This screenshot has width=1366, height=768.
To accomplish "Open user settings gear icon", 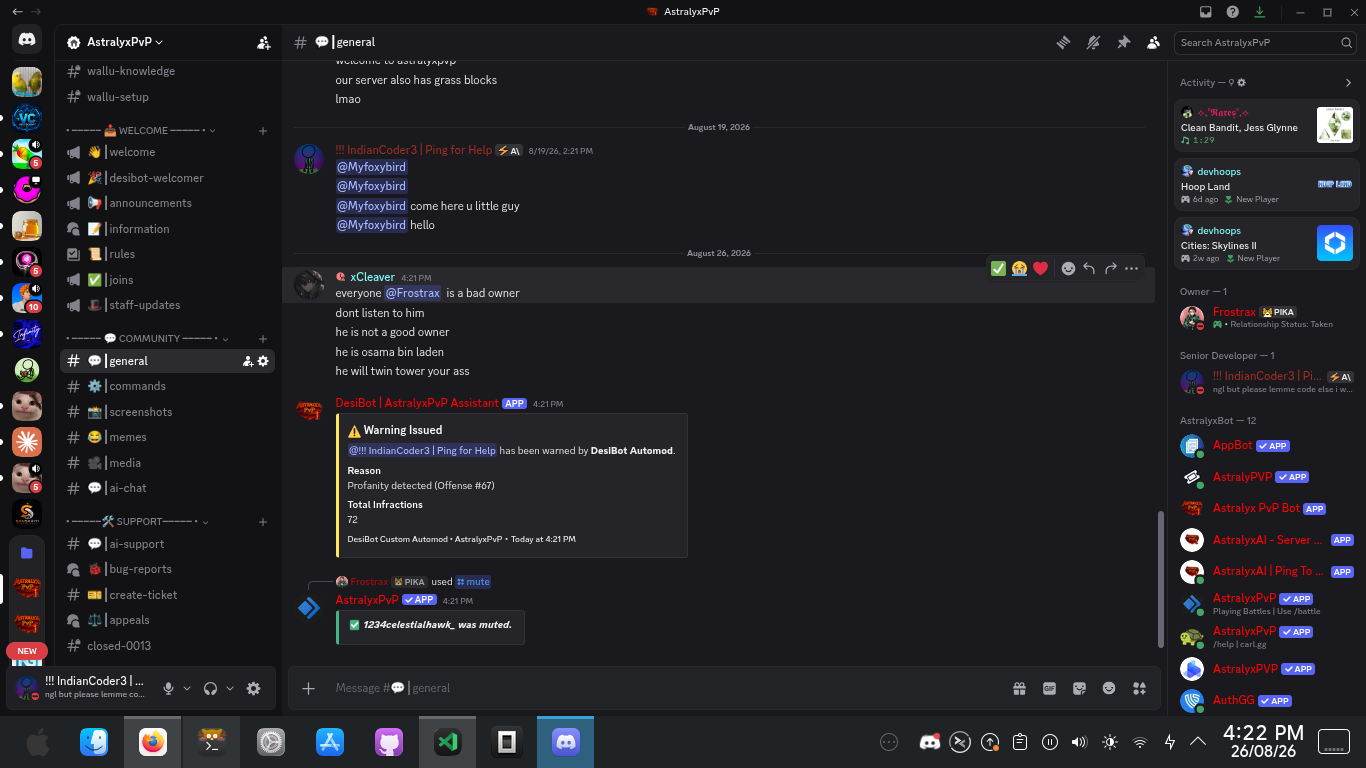I will [254, 688].
